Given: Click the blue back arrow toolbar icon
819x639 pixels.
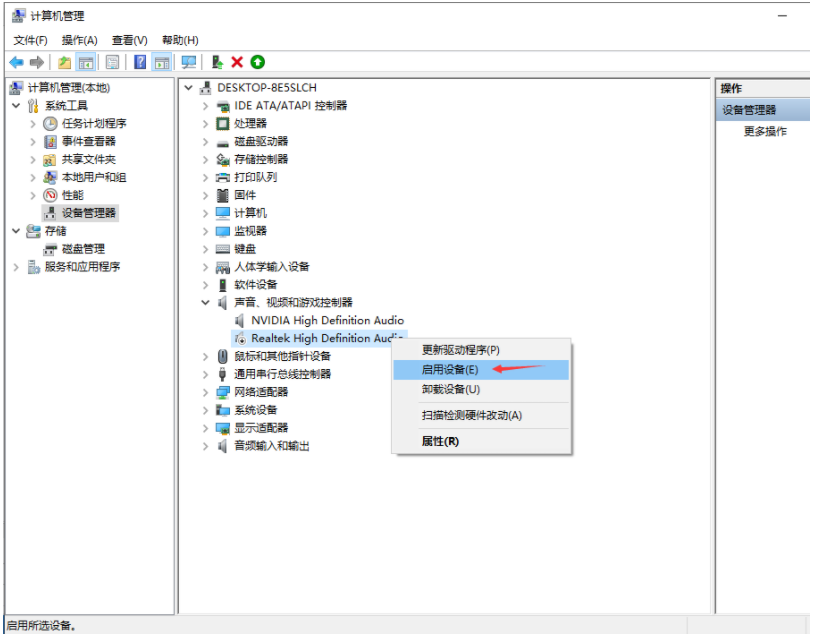Looking at the screenshot, I should pos(16,62).
